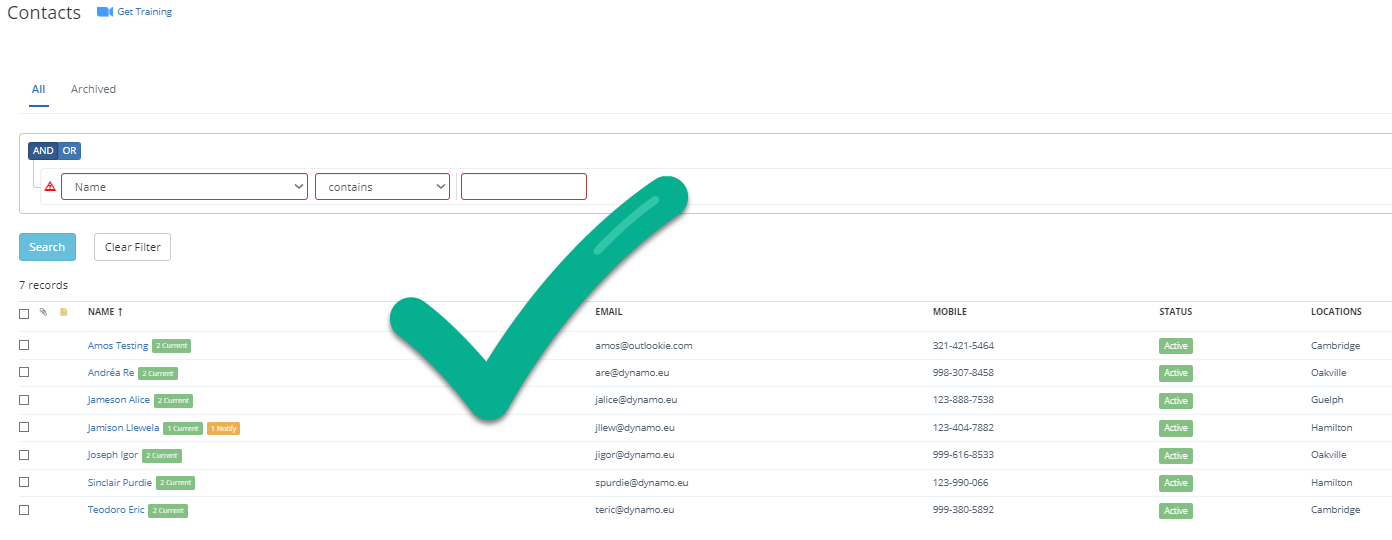Open Amos Testing contact link

coord(118,346)
